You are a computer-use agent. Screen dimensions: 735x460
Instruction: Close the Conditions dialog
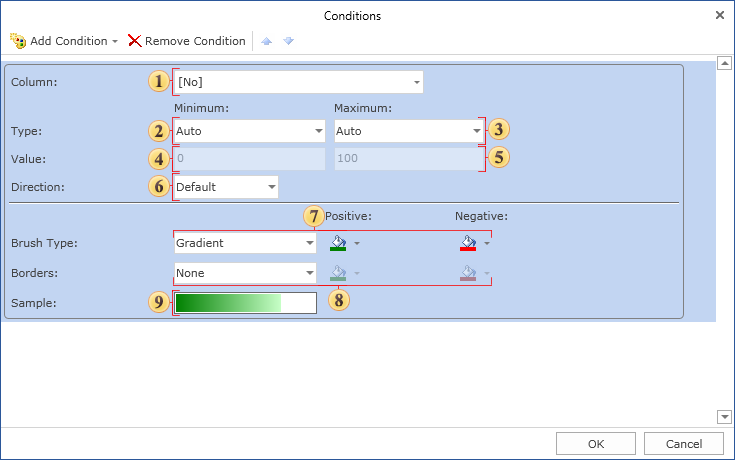720,15
